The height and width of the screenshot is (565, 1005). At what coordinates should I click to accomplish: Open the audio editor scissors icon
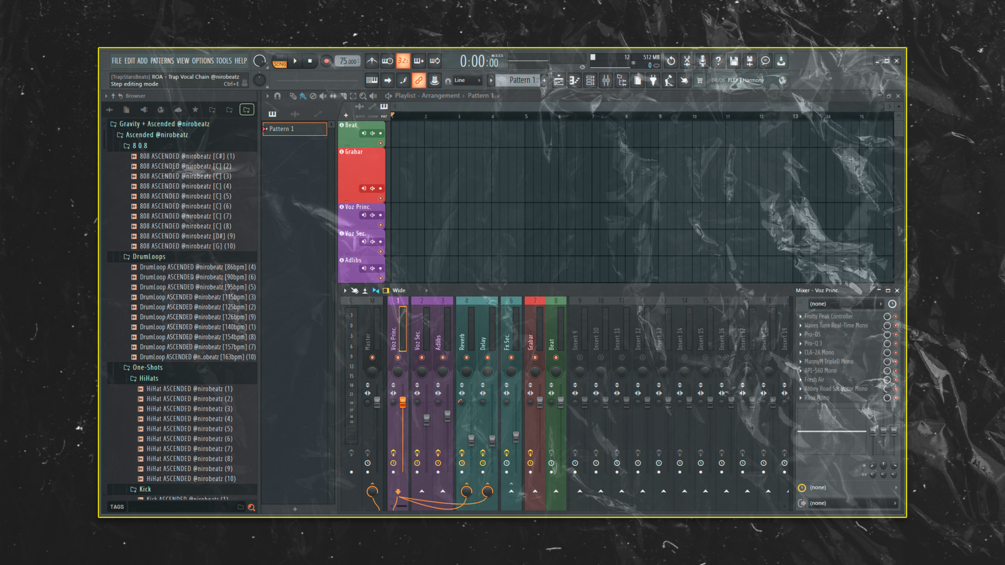[x=686, y=61]
